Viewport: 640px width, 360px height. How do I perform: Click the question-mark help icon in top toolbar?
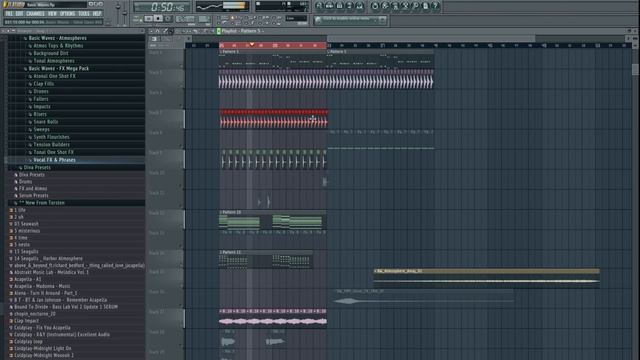(x=435, y=6)
